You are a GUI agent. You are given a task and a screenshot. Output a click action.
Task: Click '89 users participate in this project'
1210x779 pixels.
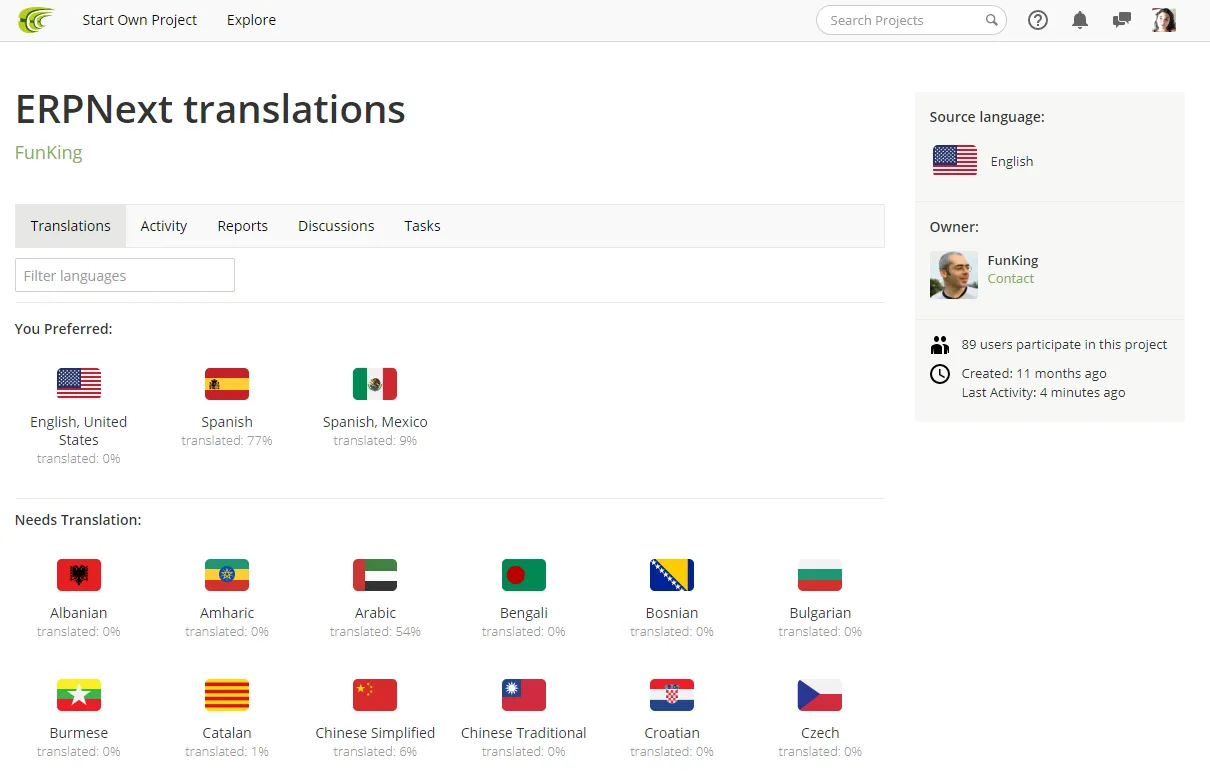click(x=1064, y=344)
